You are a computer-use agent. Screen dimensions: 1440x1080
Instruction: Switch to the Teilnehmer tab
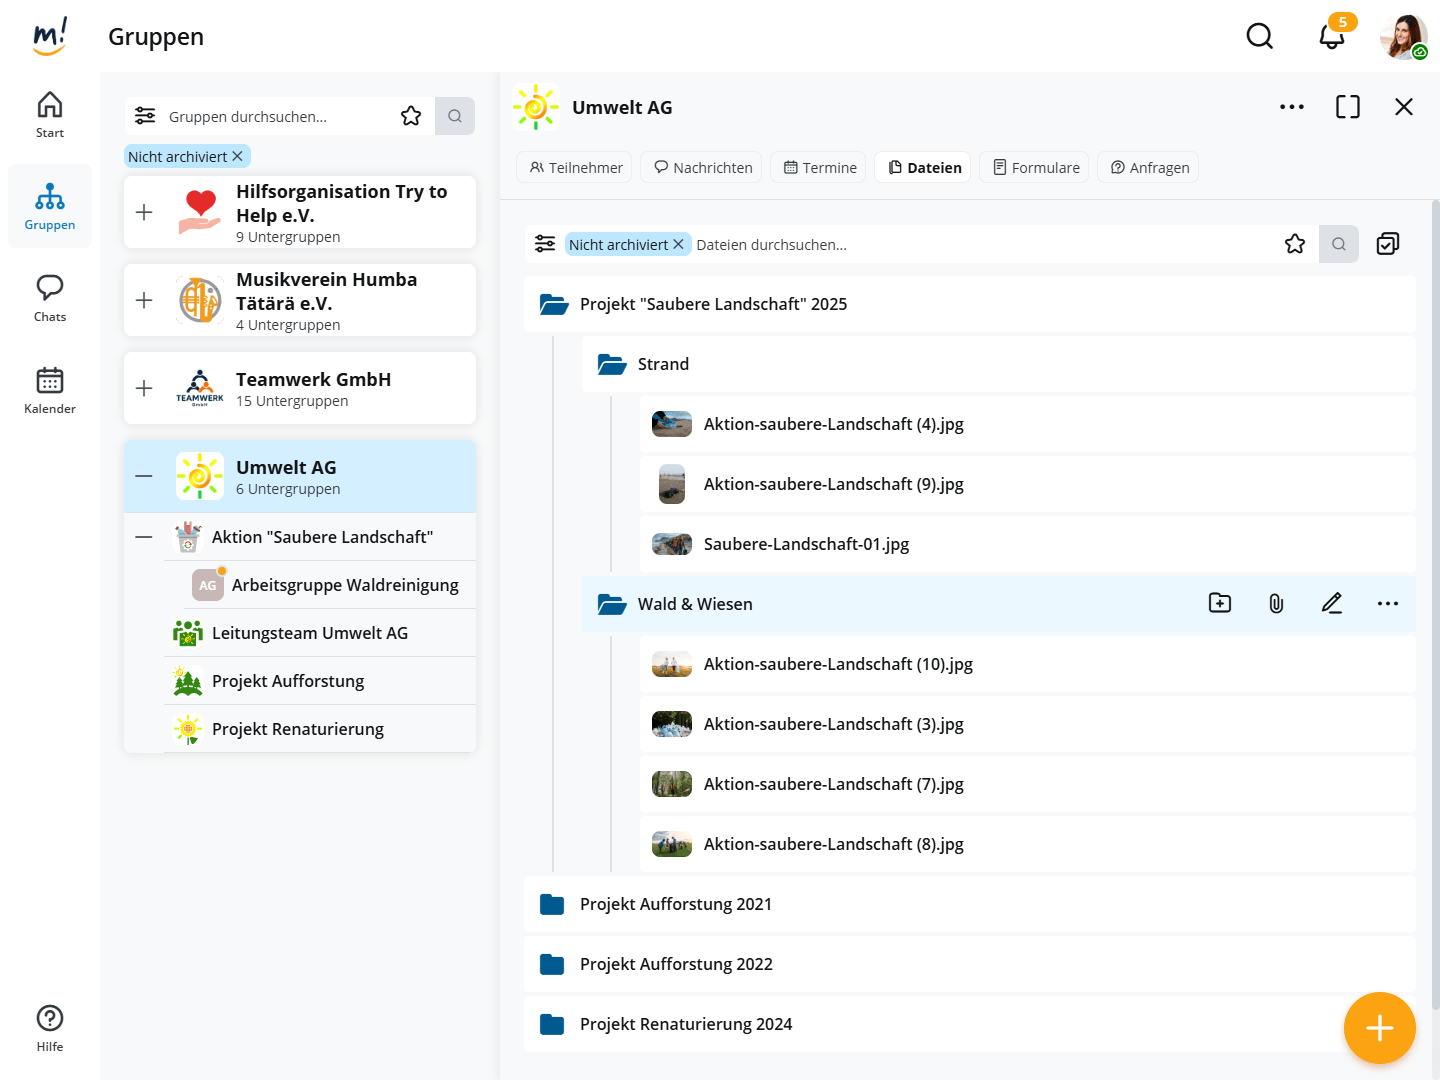coord(576,167)
